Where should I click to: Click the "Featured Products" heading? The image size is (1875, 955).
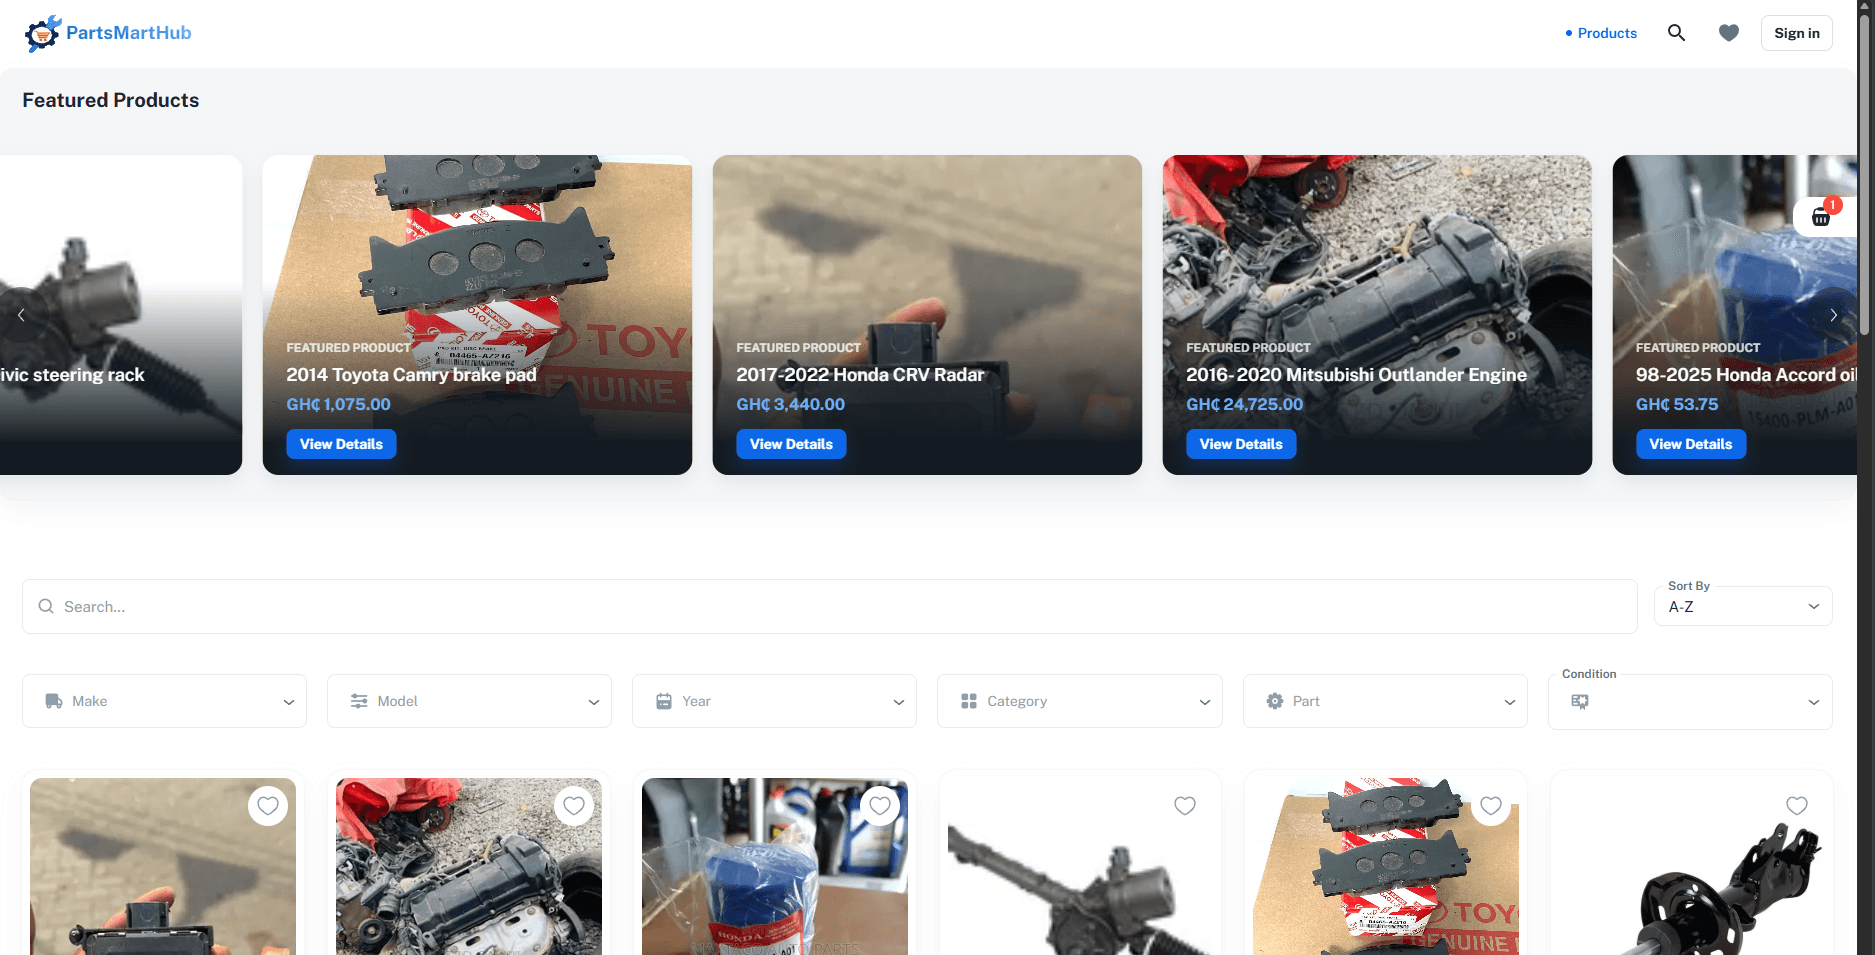111,100
